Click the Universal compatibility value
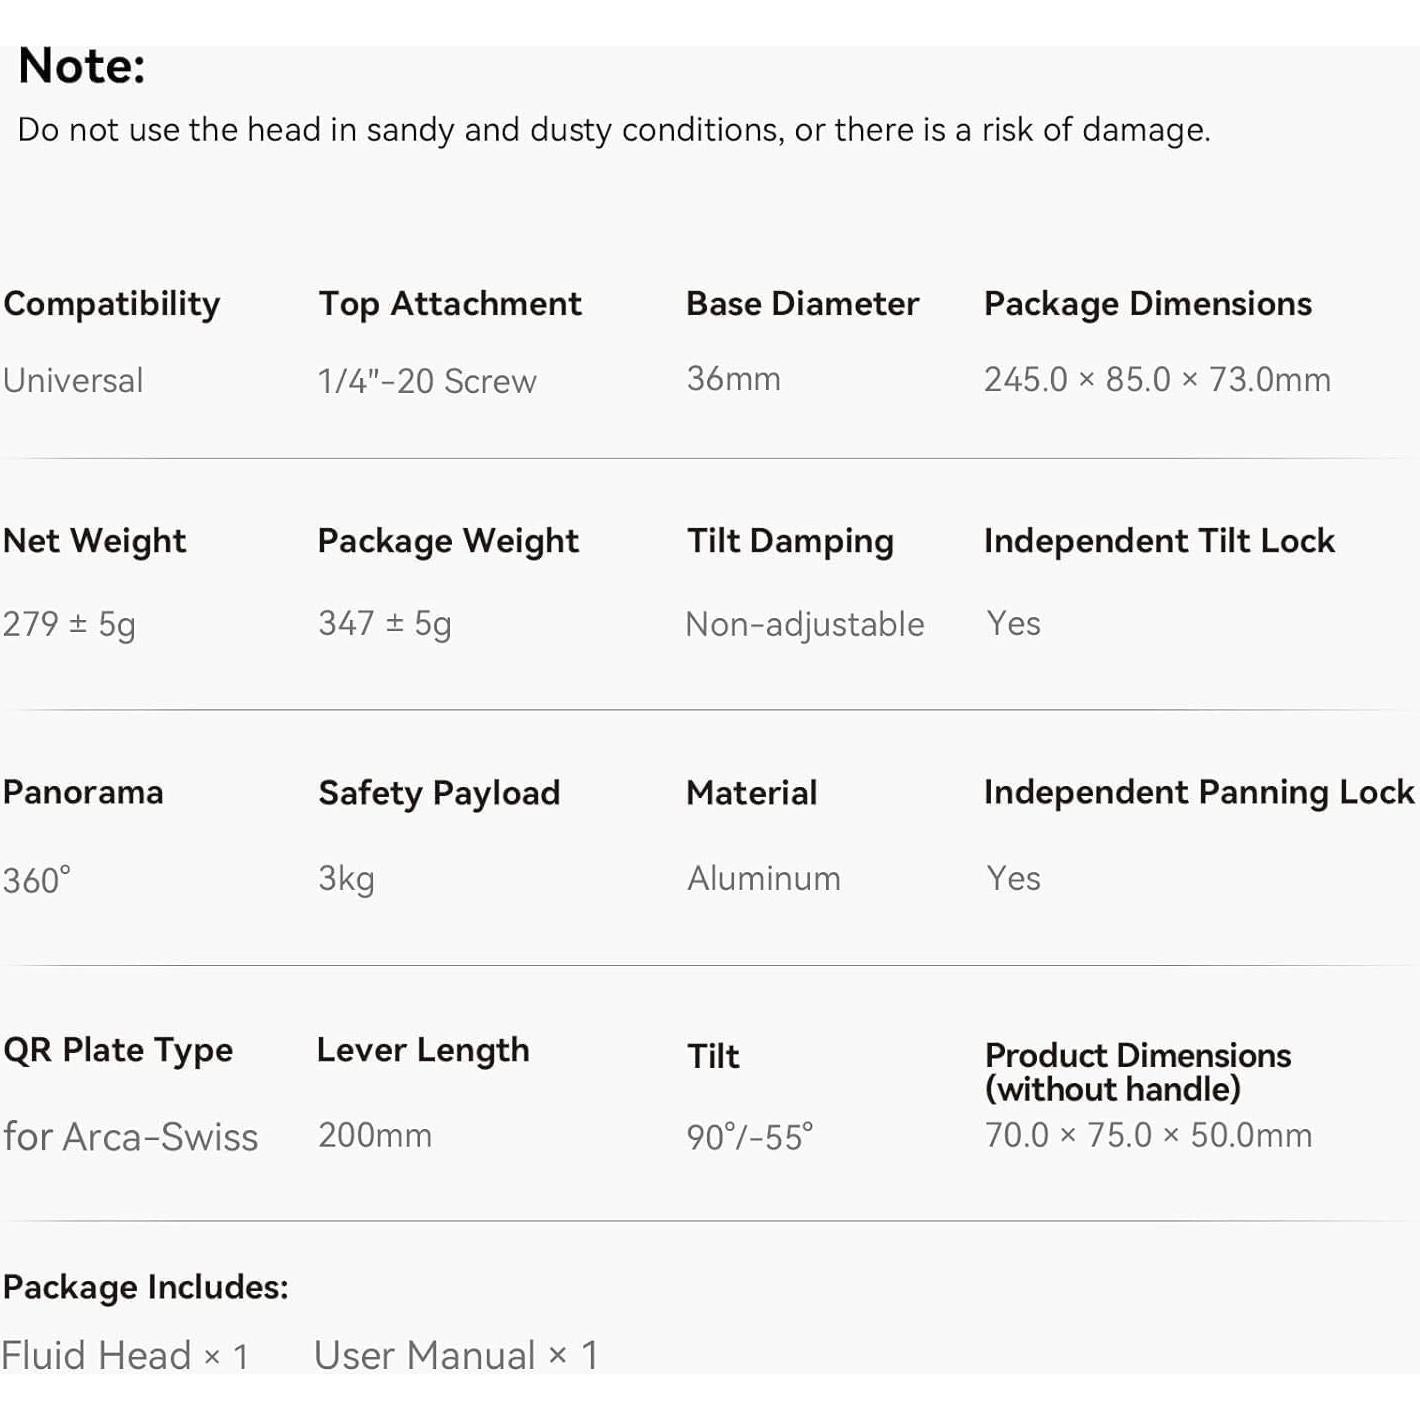Image resolution: width=1420 pixels, height=1420 pixels. 73,380
